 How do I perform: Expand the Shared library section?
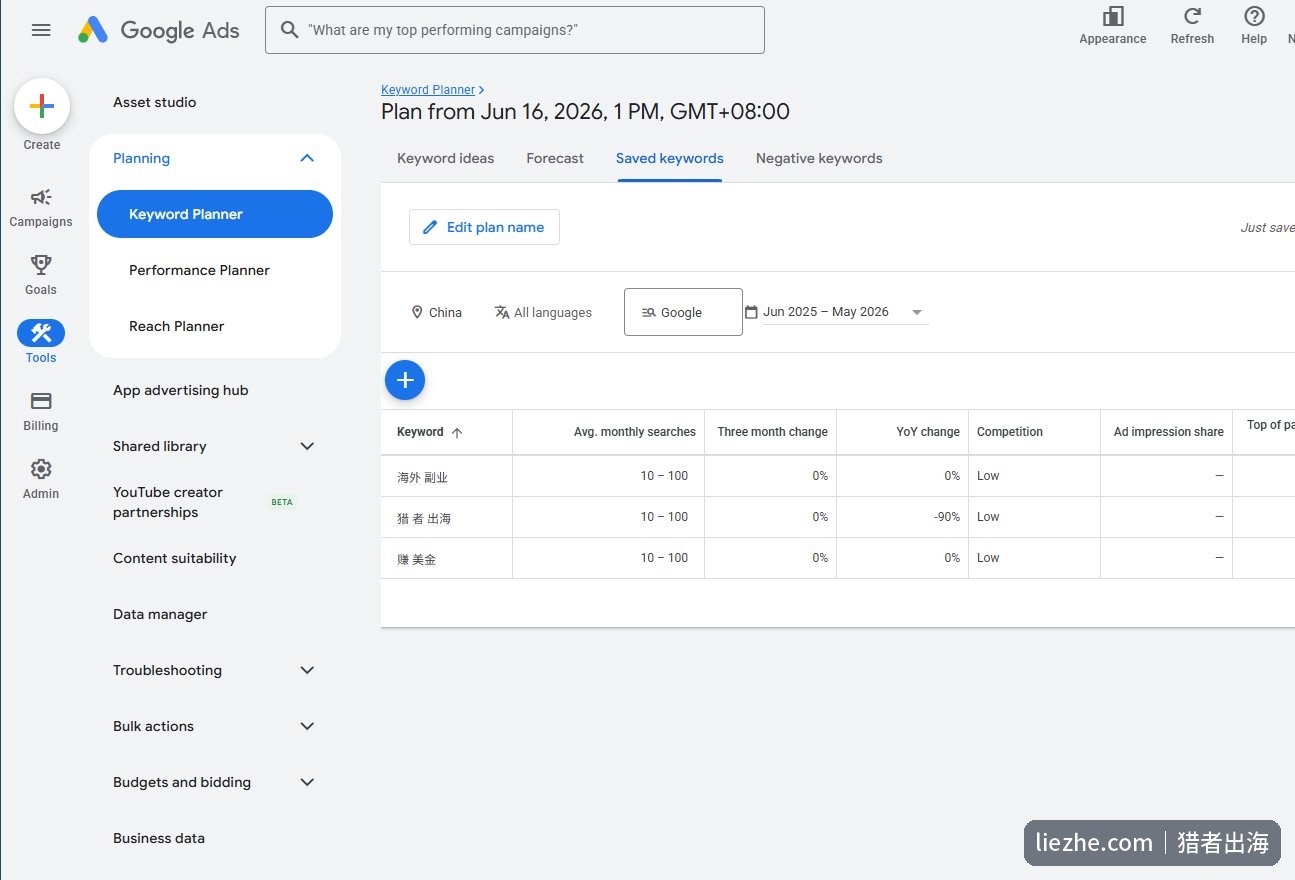click(x=307, y=446)
